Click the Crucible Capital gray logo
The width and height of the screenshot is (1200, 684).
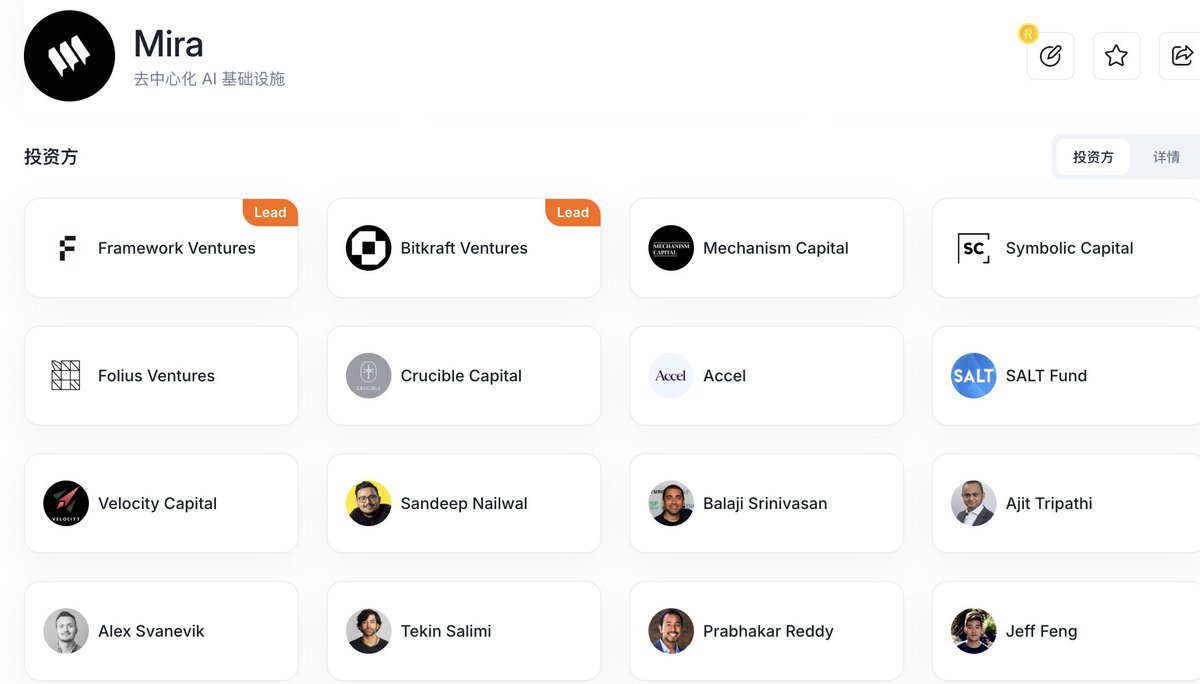[368, 376]
